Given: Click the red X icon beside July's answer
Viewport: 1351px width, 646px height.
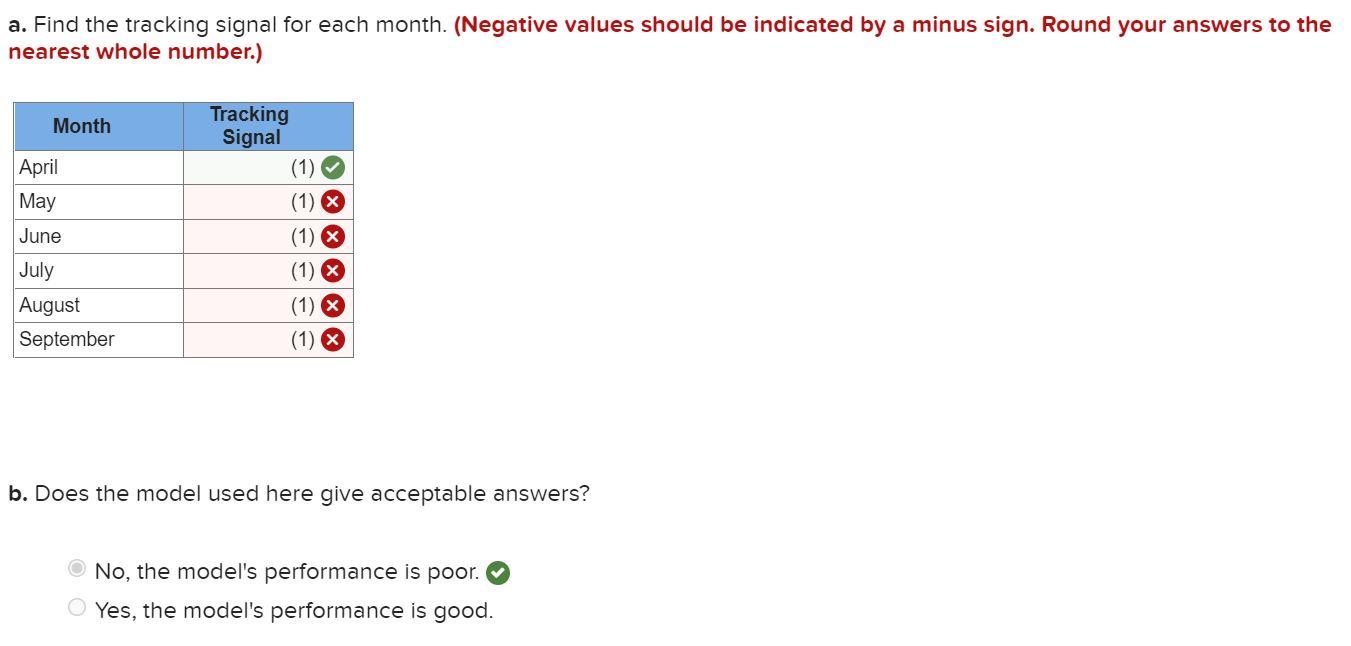Looking at the screenshot, I should [x=332, y=270].
